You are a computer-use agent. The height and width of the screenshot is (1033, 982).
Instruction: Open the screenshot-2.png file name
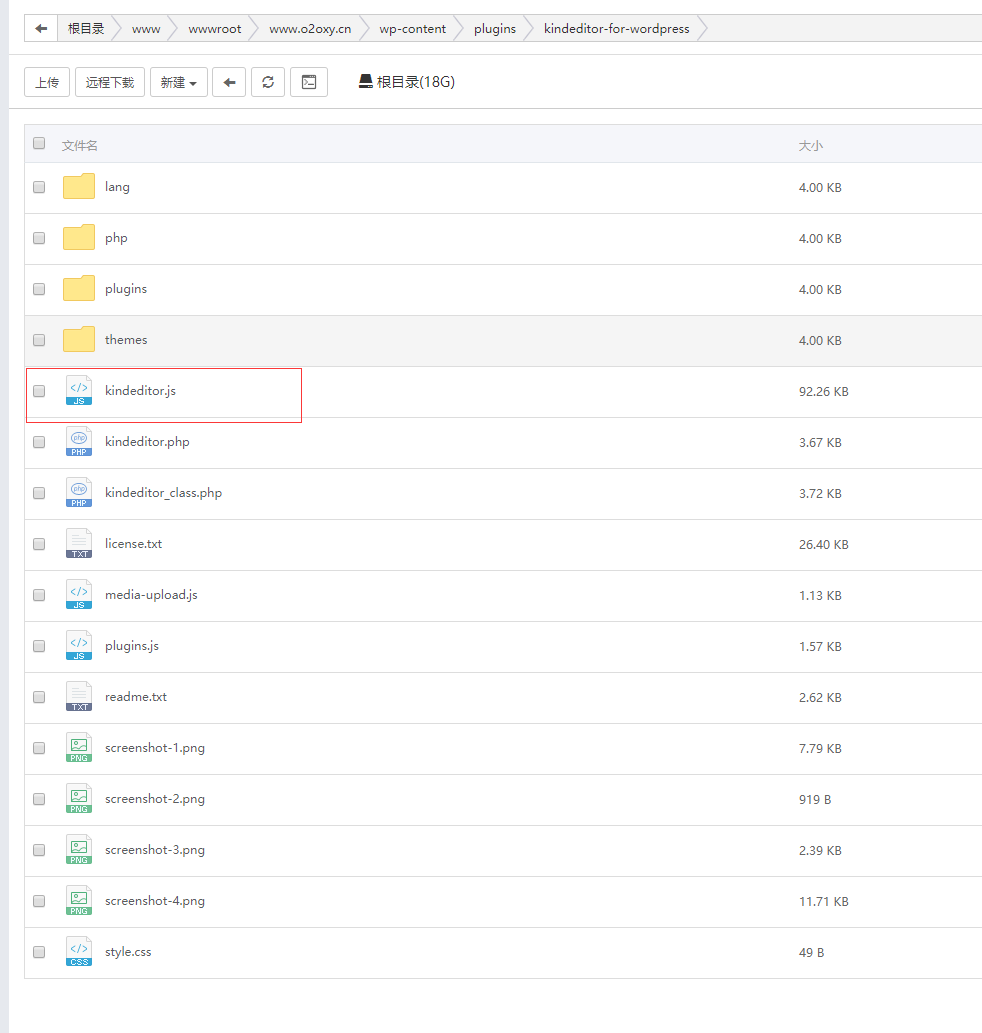point(155,799)
